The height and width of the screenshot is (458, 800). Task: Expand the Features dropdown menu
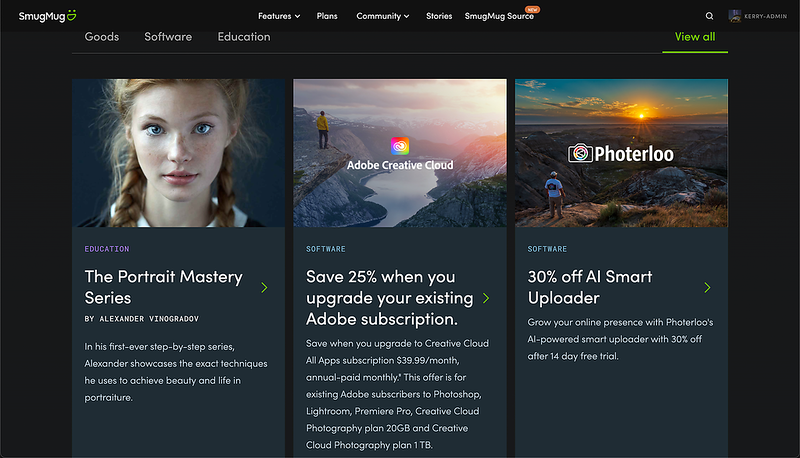coord(279,16)
